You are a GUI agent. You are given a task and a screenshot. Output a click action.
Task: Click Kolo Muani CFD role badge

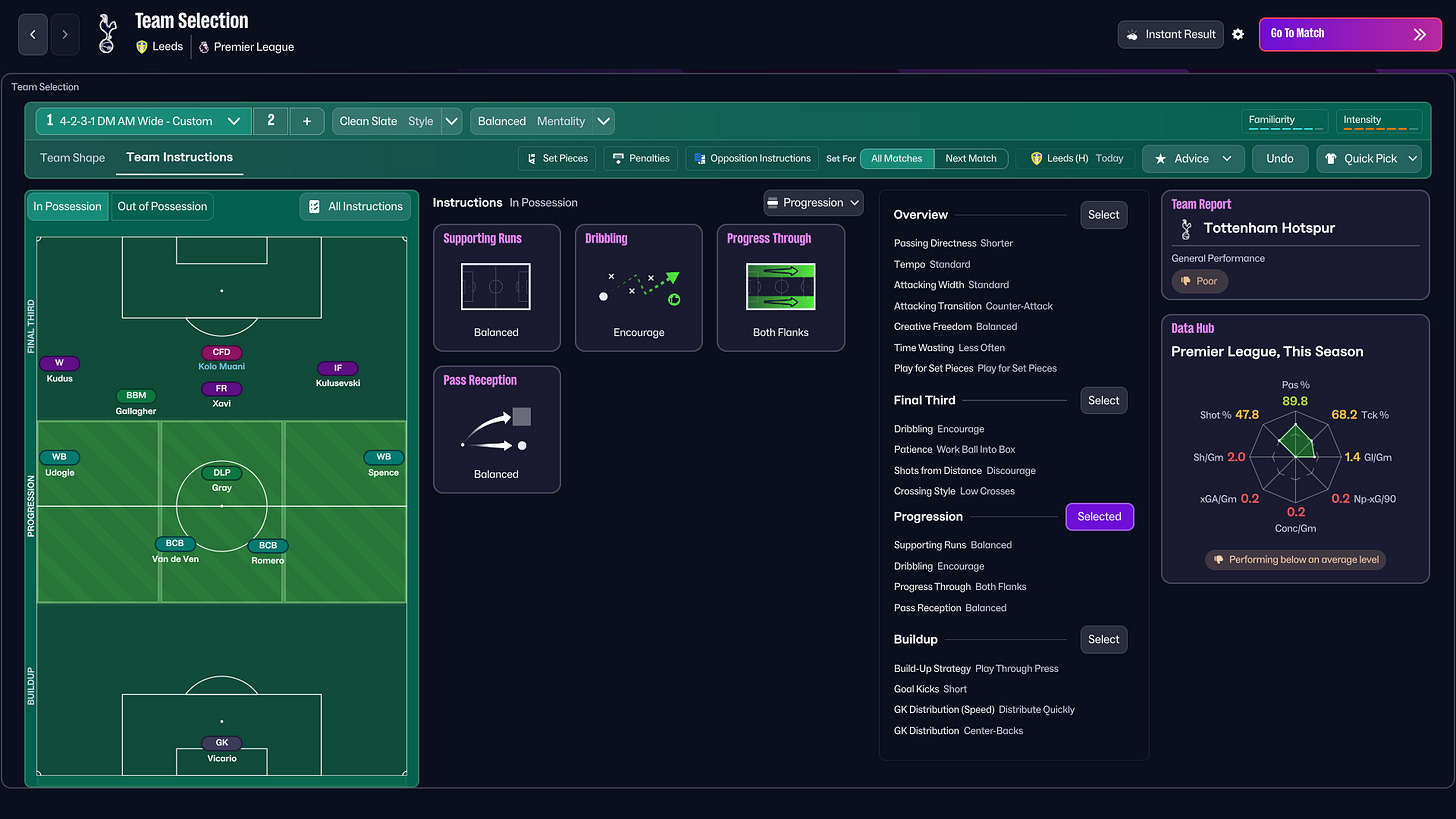[x=222, y=352]
